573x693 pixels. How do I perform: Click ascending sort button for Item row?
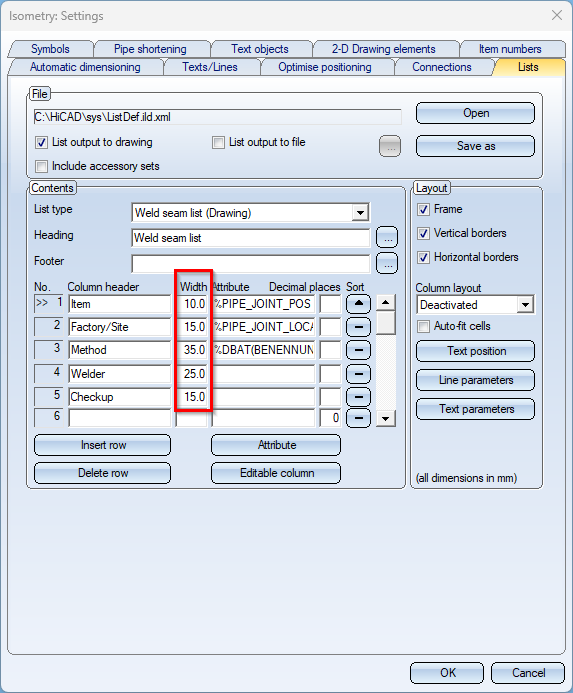359,304
